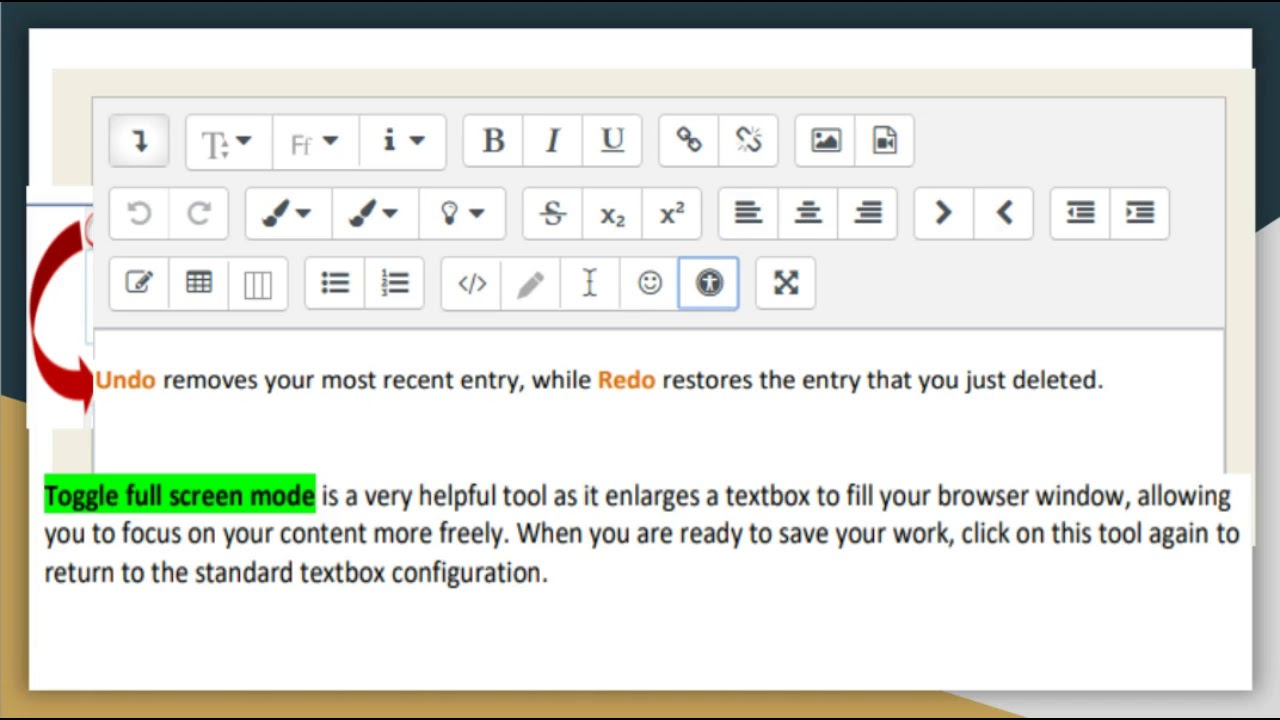The image size is (1280, 720).
Task: Set right-to-left text direction arrow
Action: [1004, 213]
